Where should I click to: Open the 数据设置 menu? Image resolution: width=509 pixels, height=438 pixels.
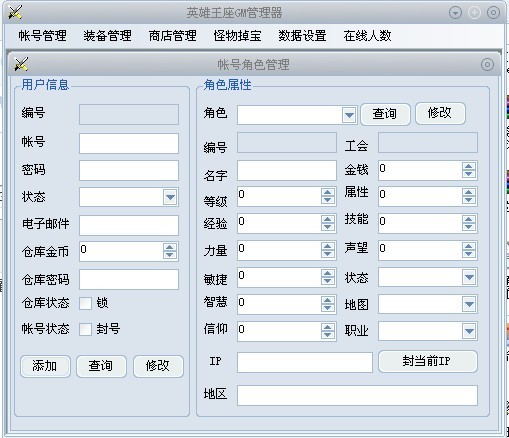(302, 36)
